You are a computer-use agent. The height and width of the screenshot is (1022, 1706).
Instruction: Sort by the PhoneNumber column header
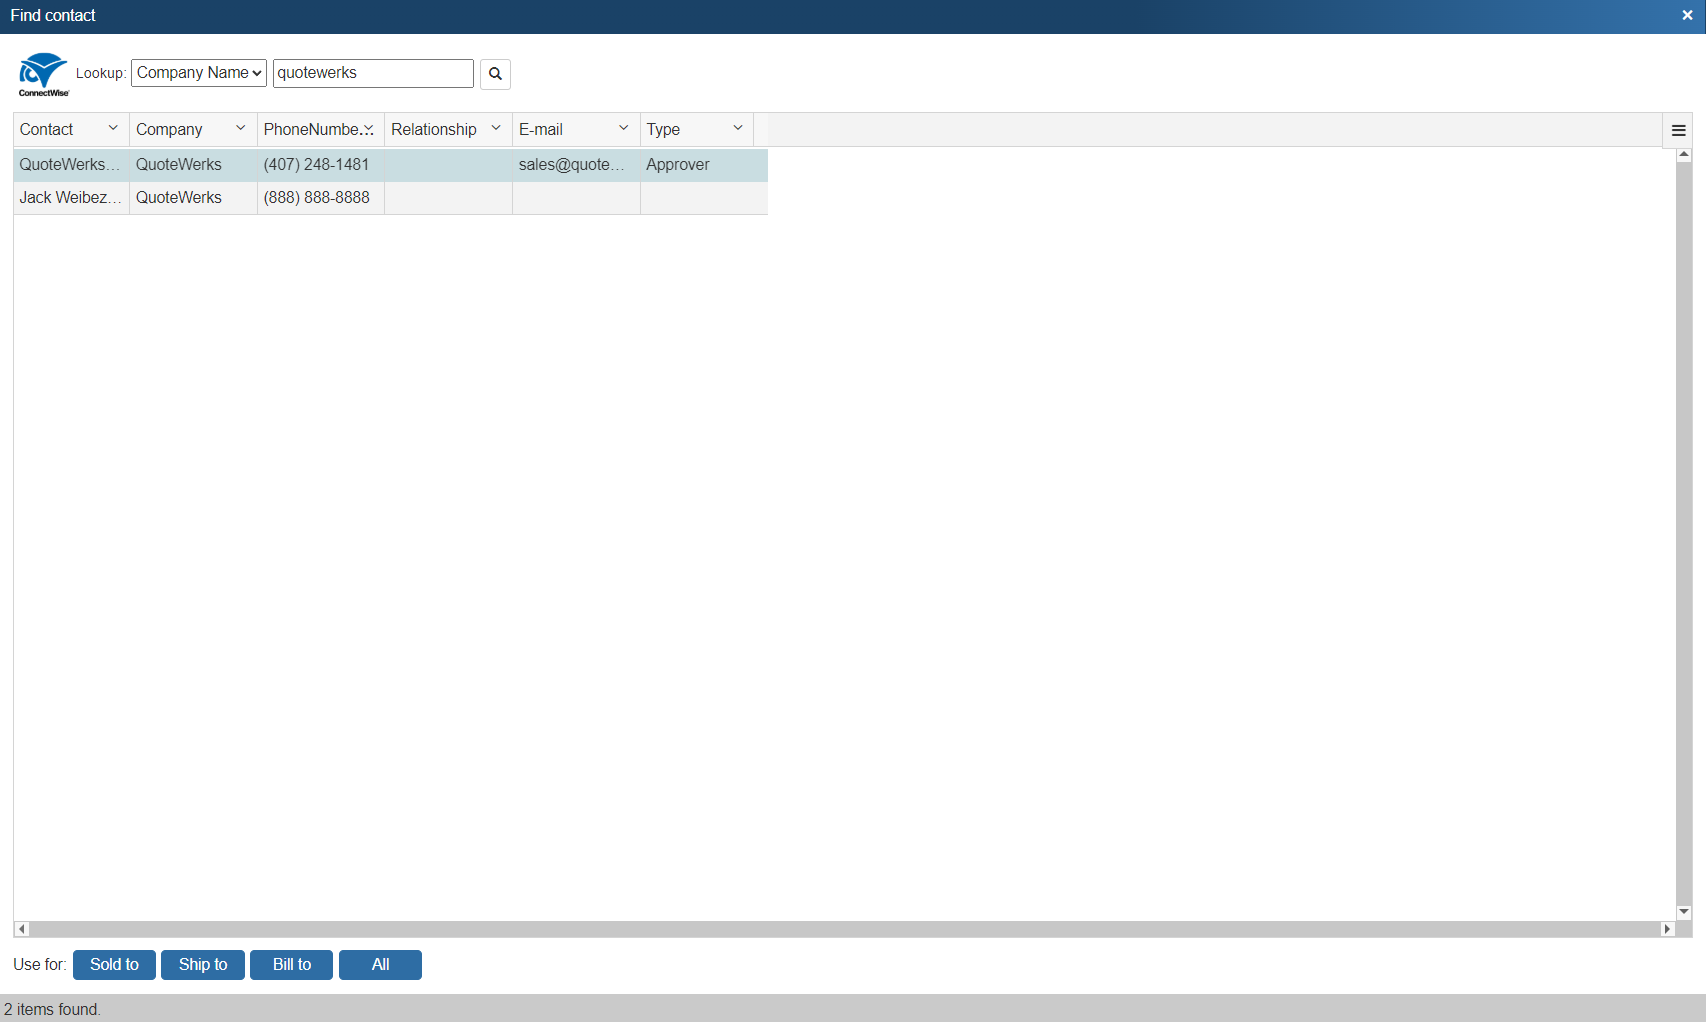click(x=311, y=130)
